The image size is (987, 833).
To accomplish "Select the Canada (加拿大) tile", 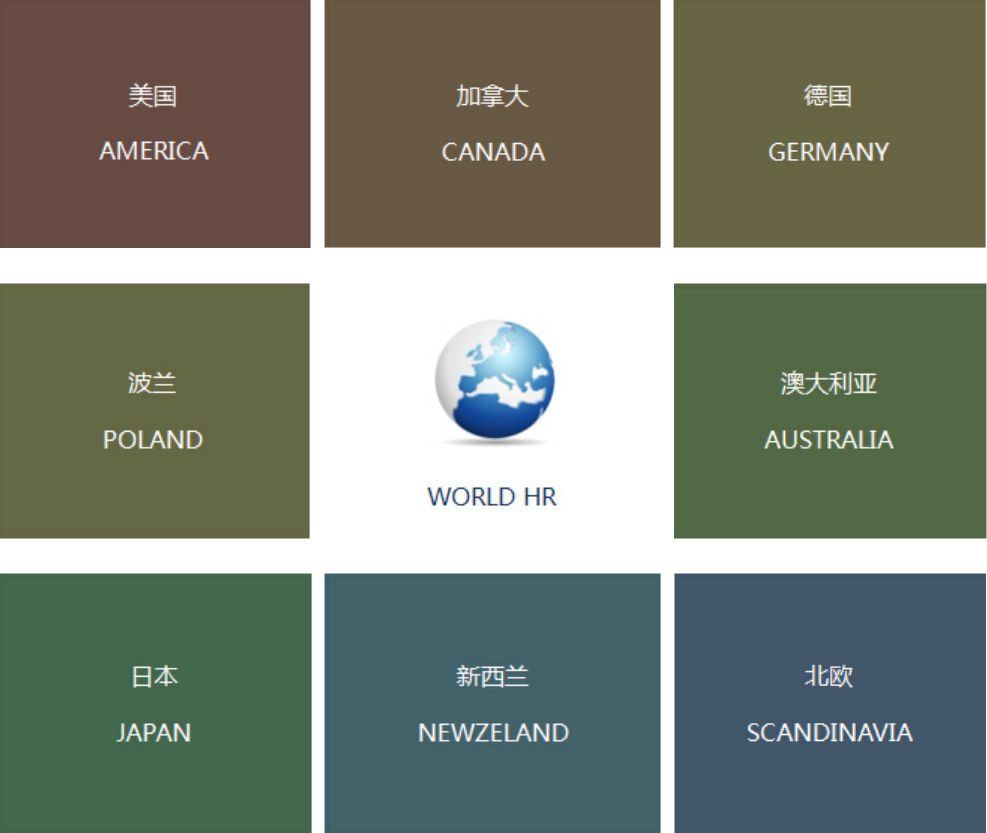I will [492, 123].
